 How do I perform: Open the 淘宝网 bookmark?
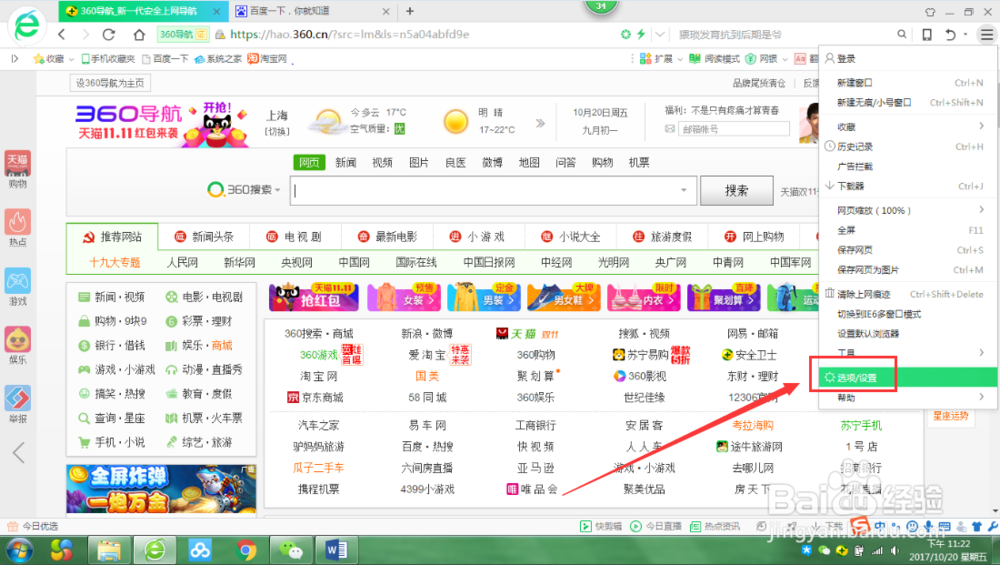(x=267, y=59)
